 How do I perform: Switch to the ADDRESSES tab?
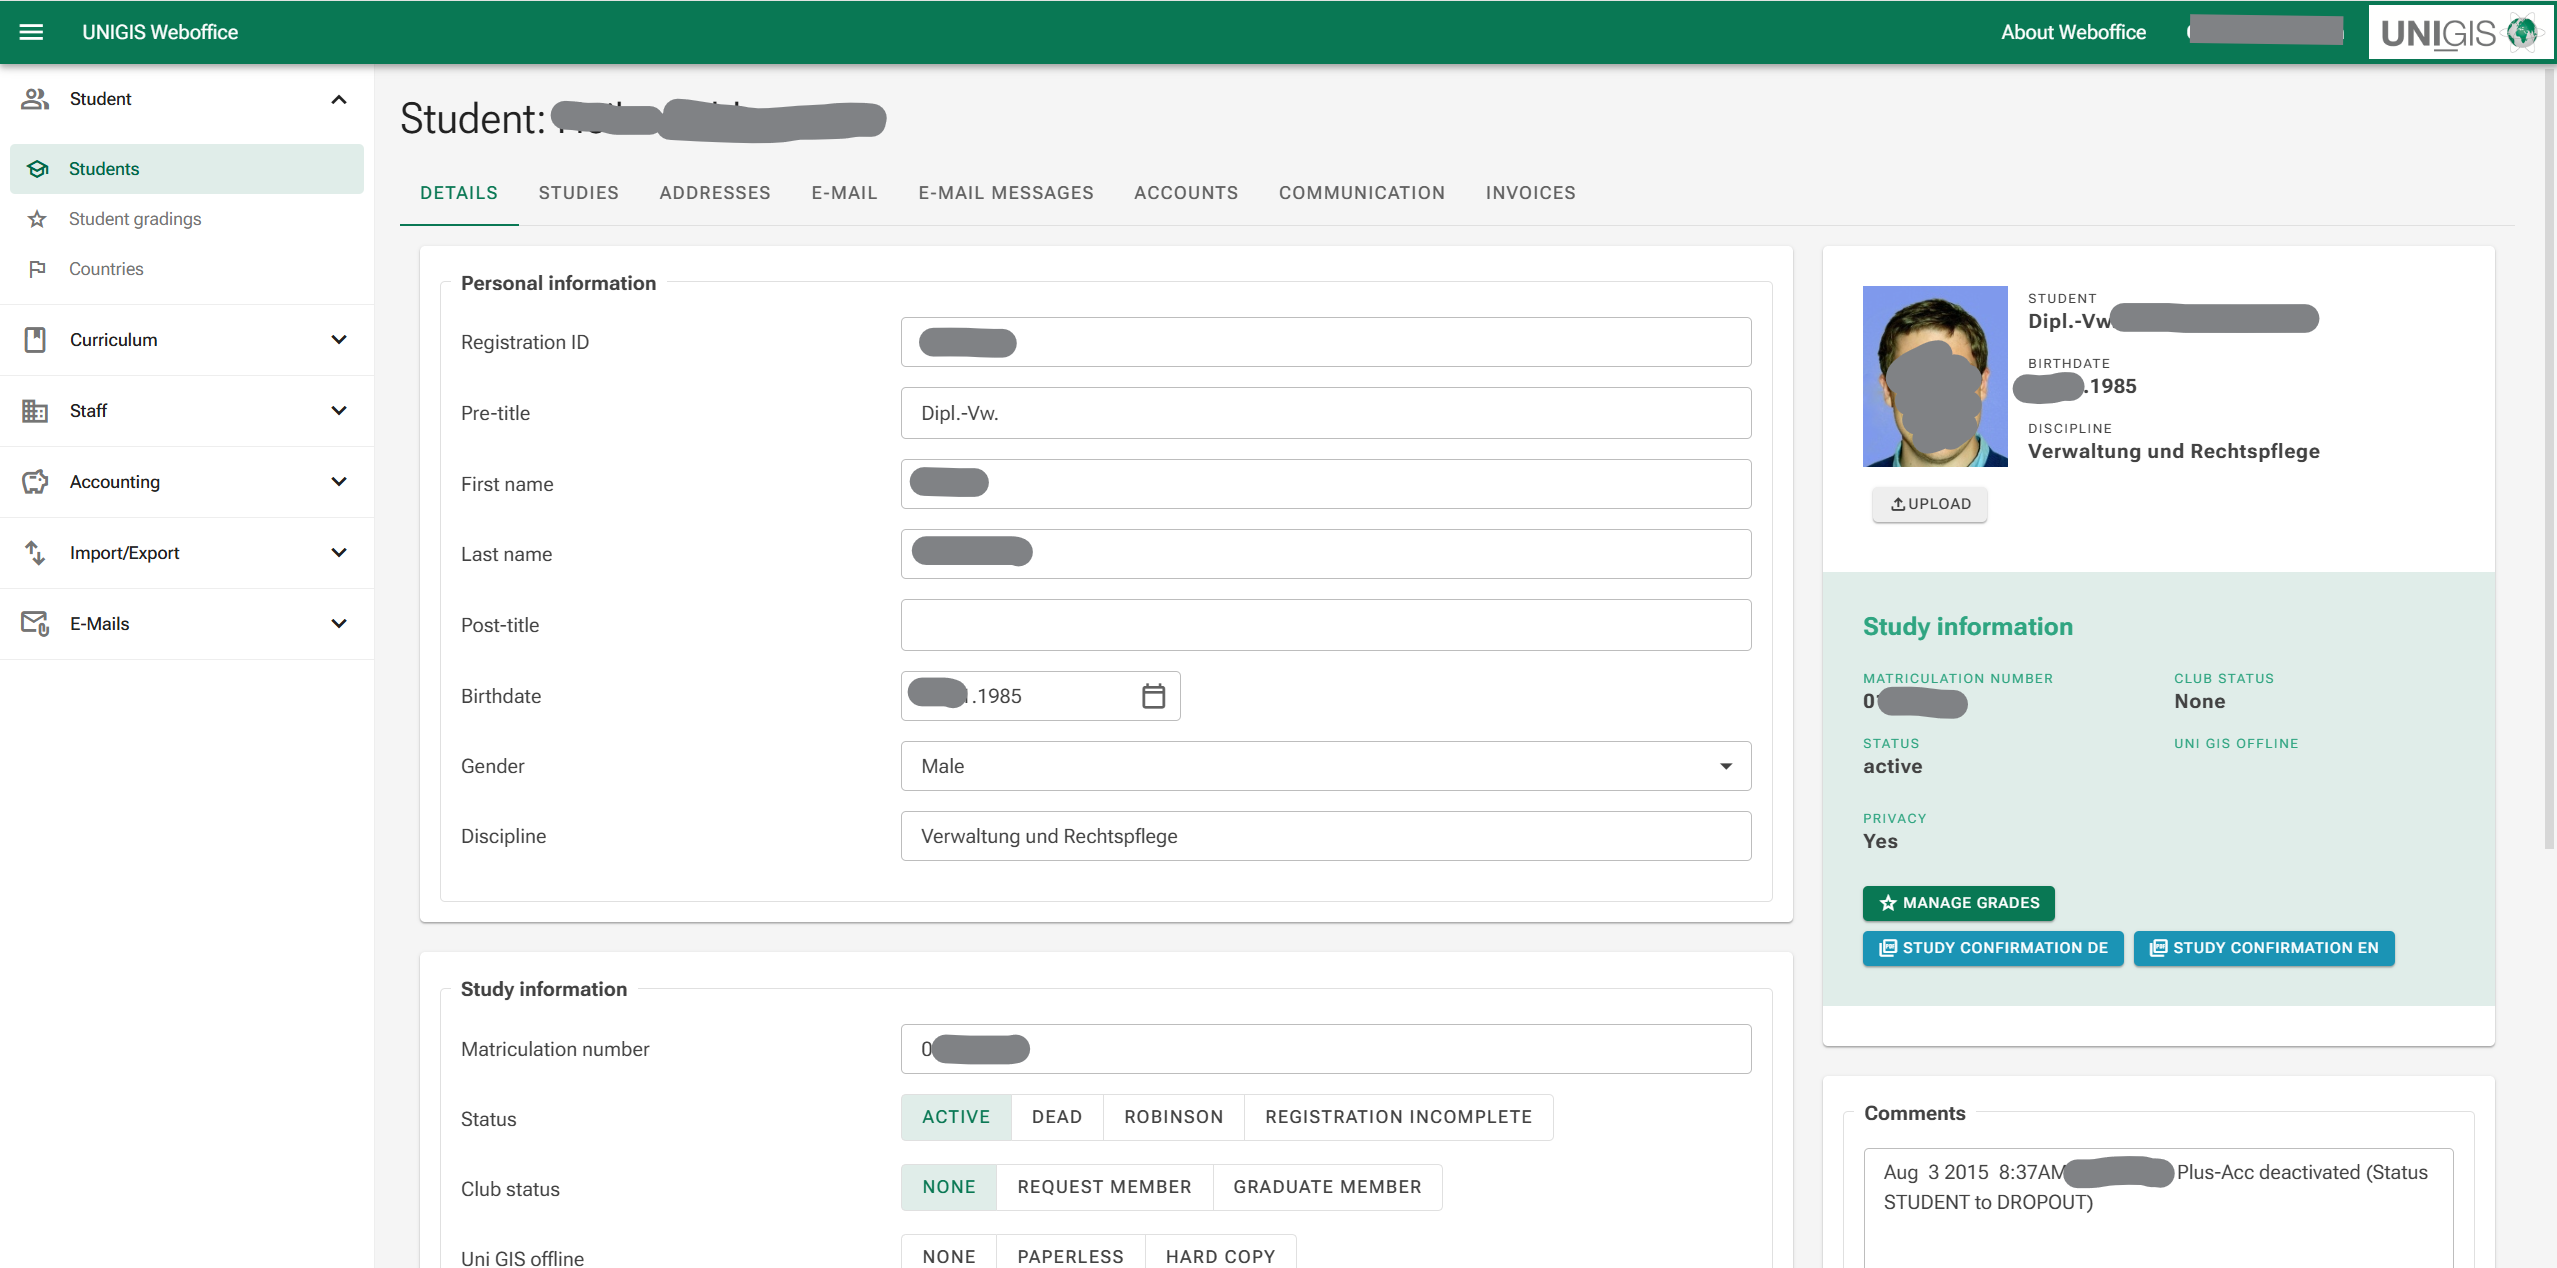[x=715, y=193]
